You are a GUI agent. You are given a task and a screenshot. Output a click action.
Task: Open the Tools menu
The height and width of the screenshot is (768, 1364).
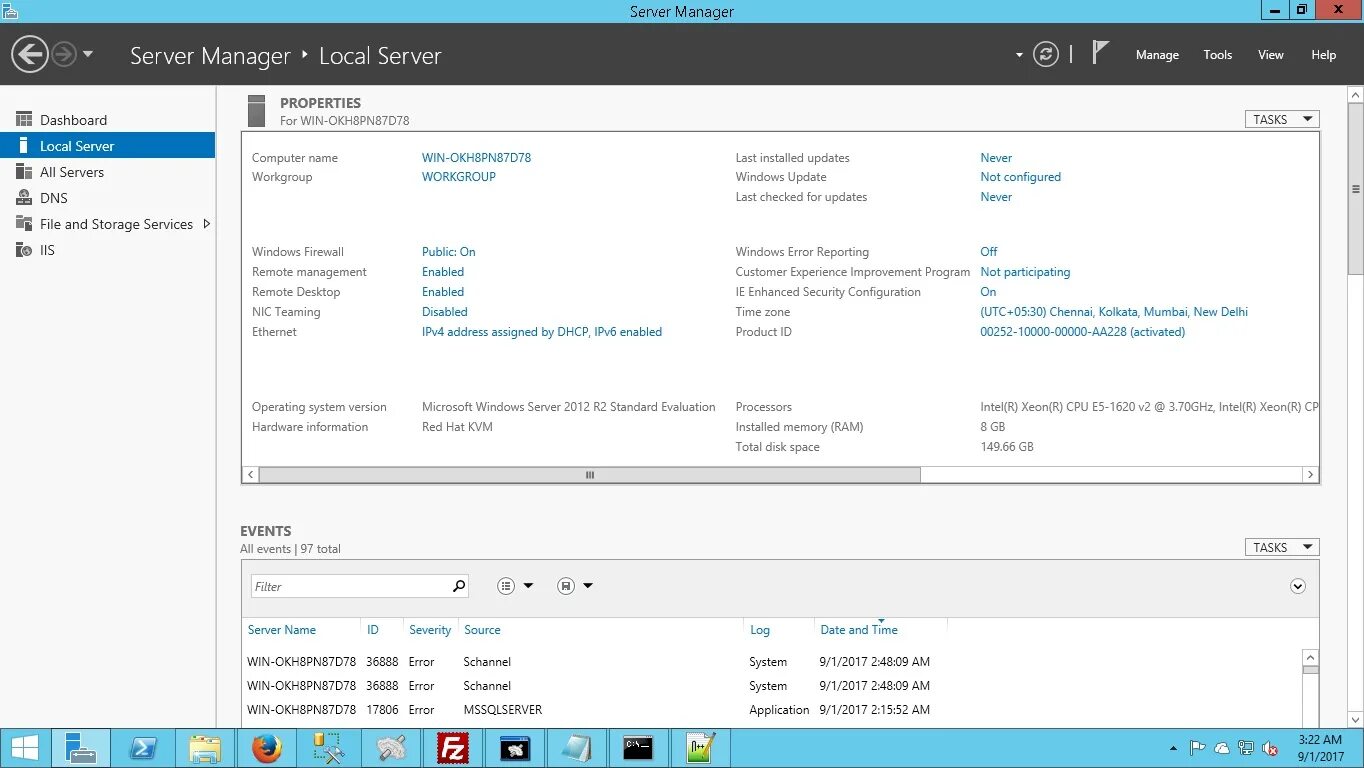[1217, 55]
